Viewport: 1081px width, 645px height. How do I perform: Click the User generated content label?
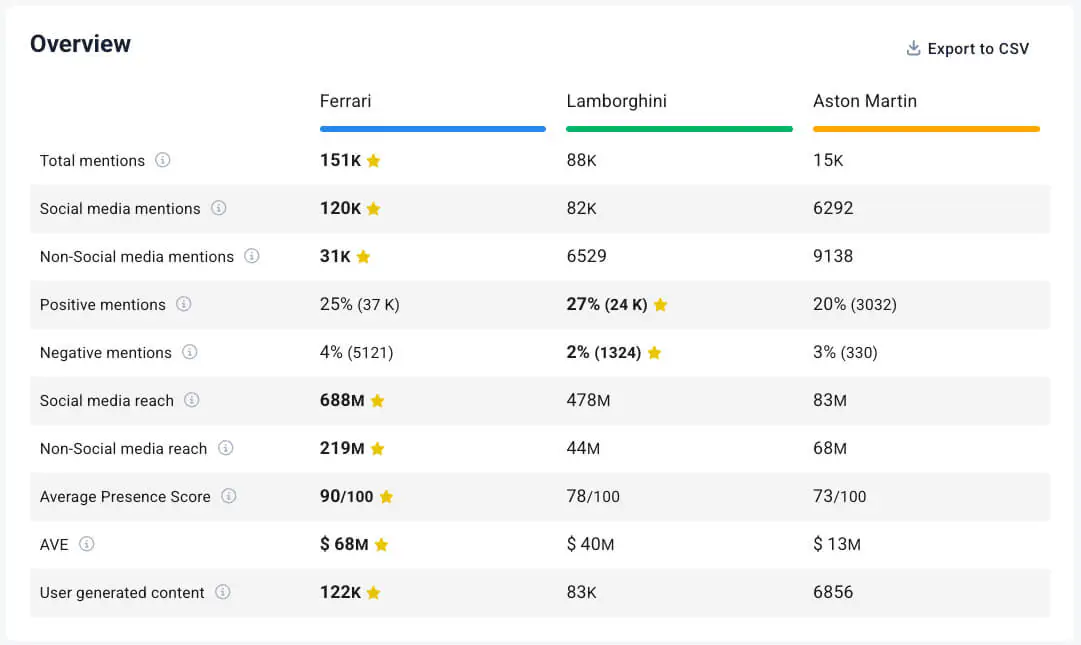[122, 593]
